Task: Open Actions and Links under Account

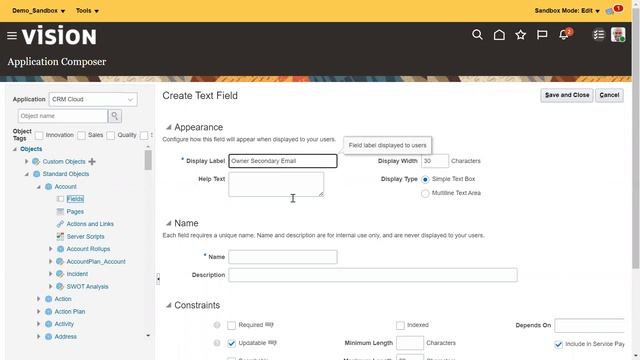Action: point(90,224)
